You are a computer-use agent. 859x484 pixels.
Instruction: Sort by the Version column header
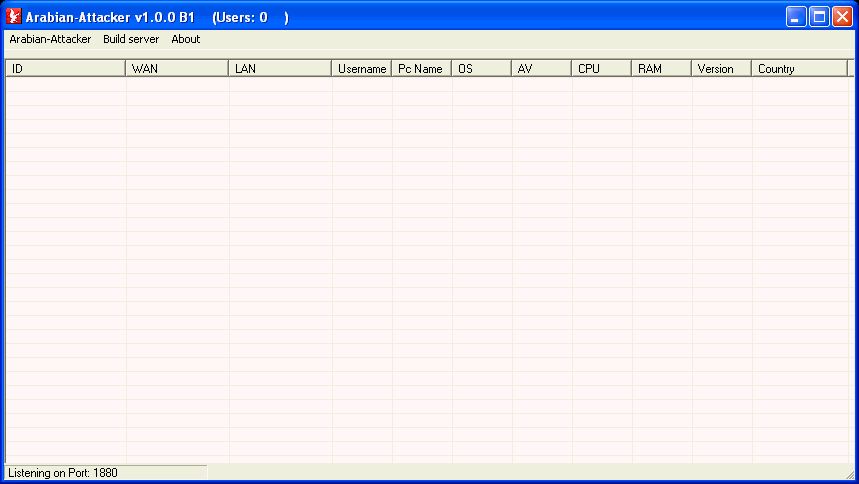tap(721, 69)
